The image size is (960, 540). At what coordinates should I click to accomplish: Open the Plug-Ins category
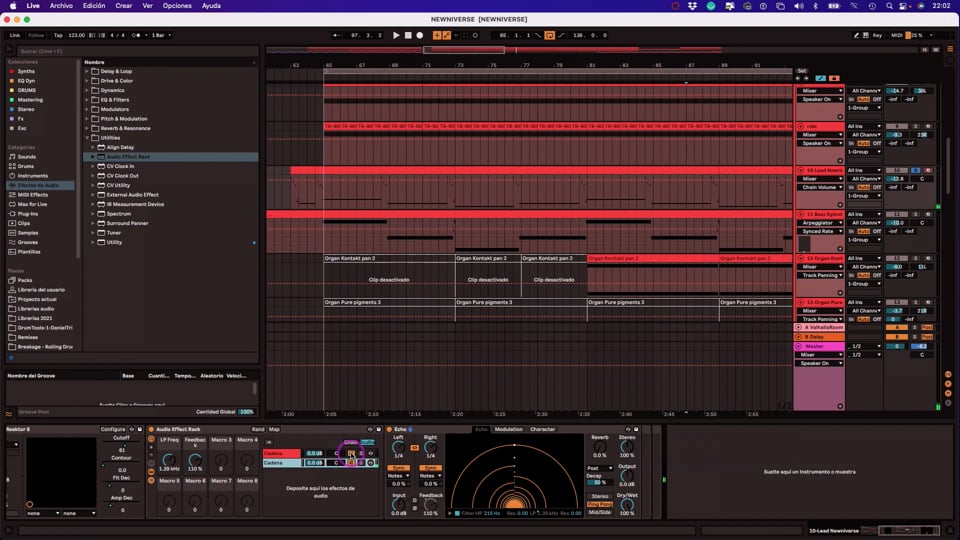[x=28, y=214]
